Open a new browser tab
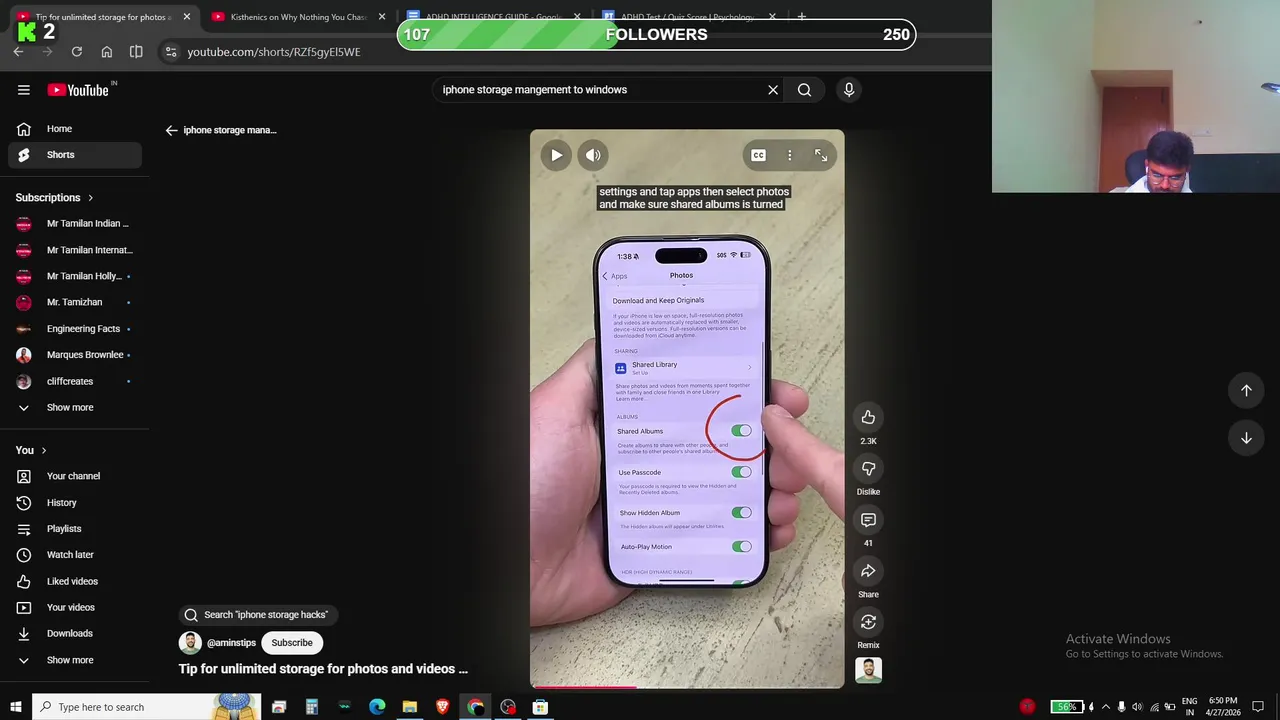The image size is (1280, 720). 801,17
